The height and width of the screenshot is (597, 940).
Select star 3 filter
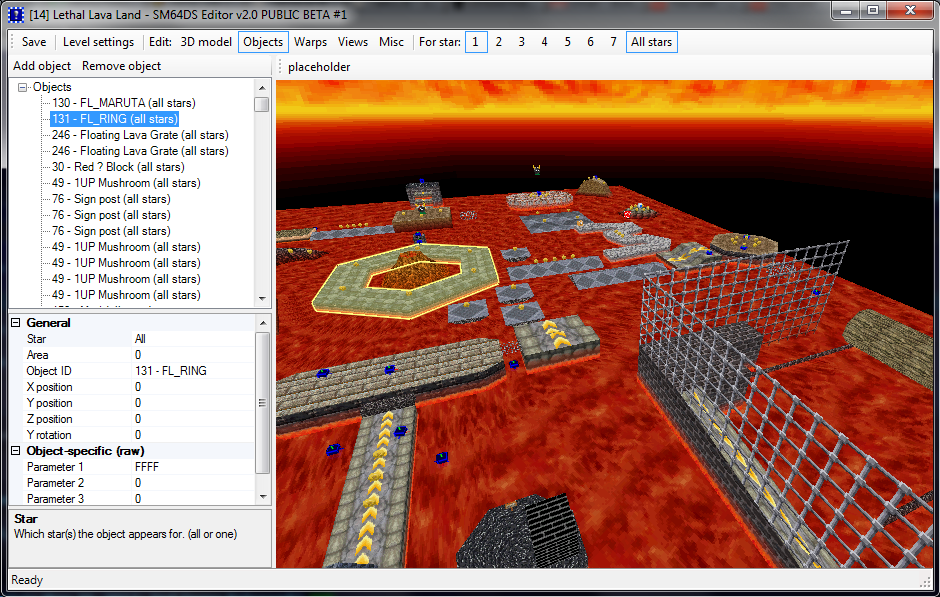click(x=522, y=42)
